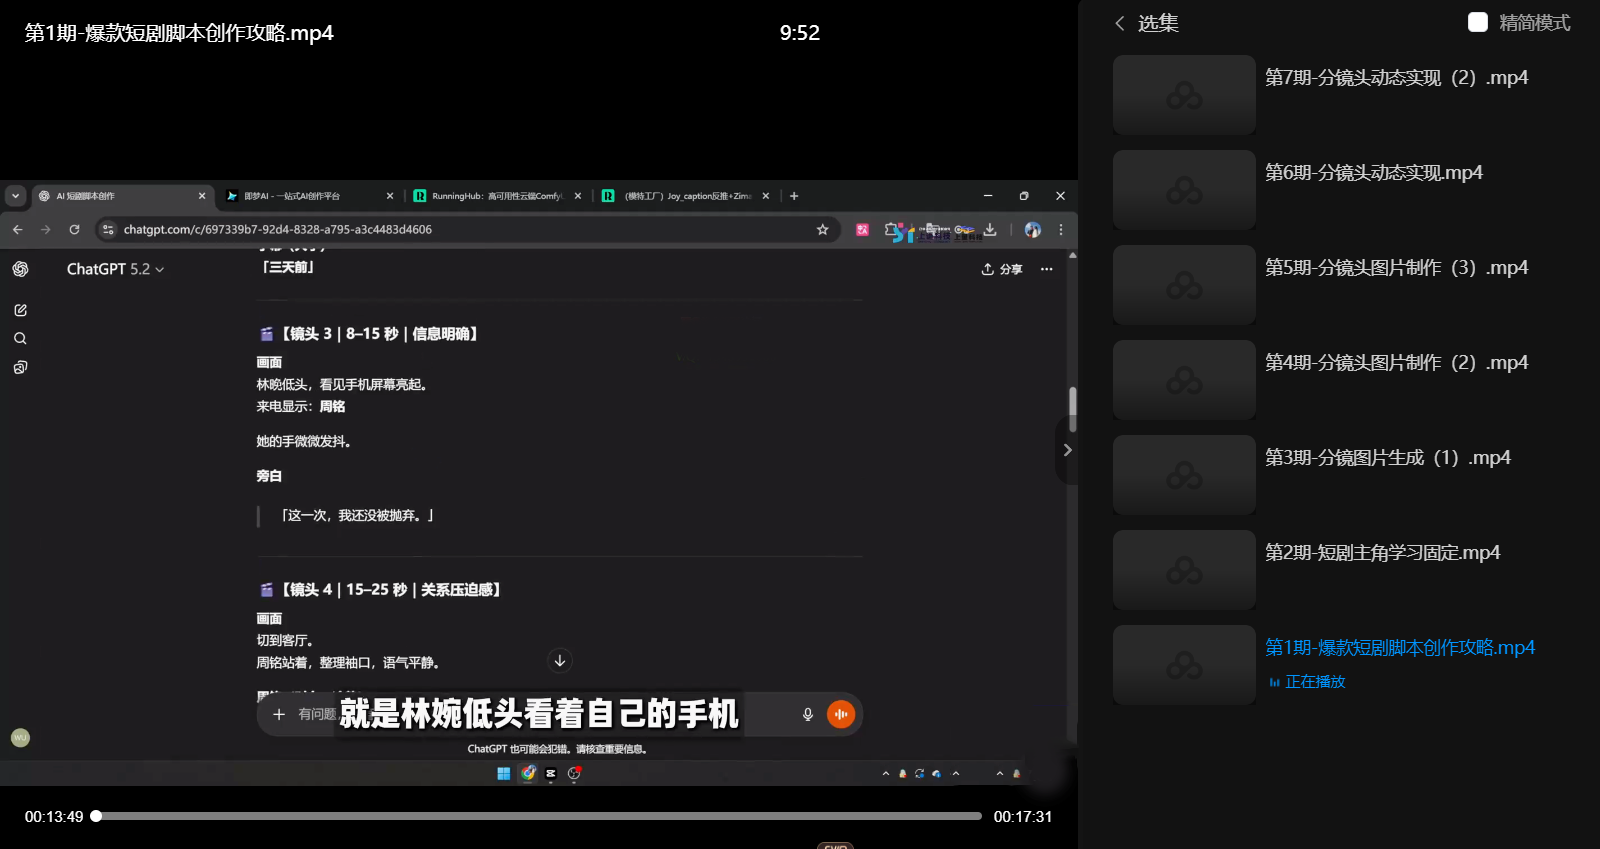Image resolution: width=1600 pixels, height=849 pixels.
Task: Open ChatGPT search chats icon
Action: point(20,339)
